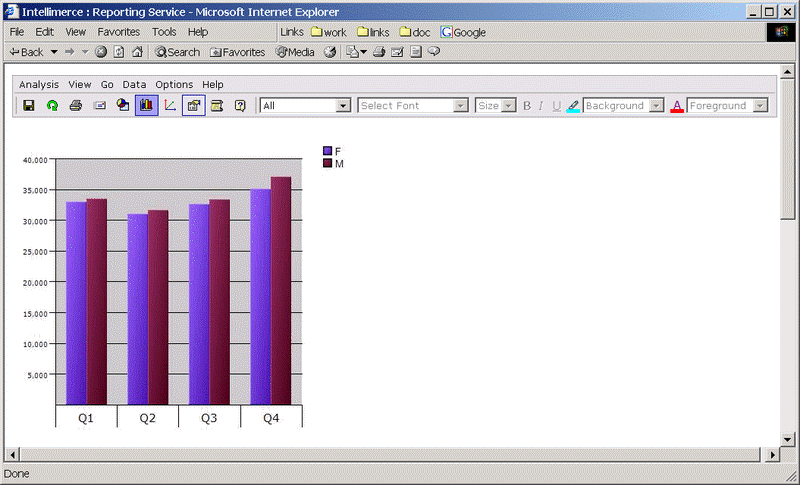Click the Q4 axis label
This screenshot has height=485, width=800.
pos(271,418)
